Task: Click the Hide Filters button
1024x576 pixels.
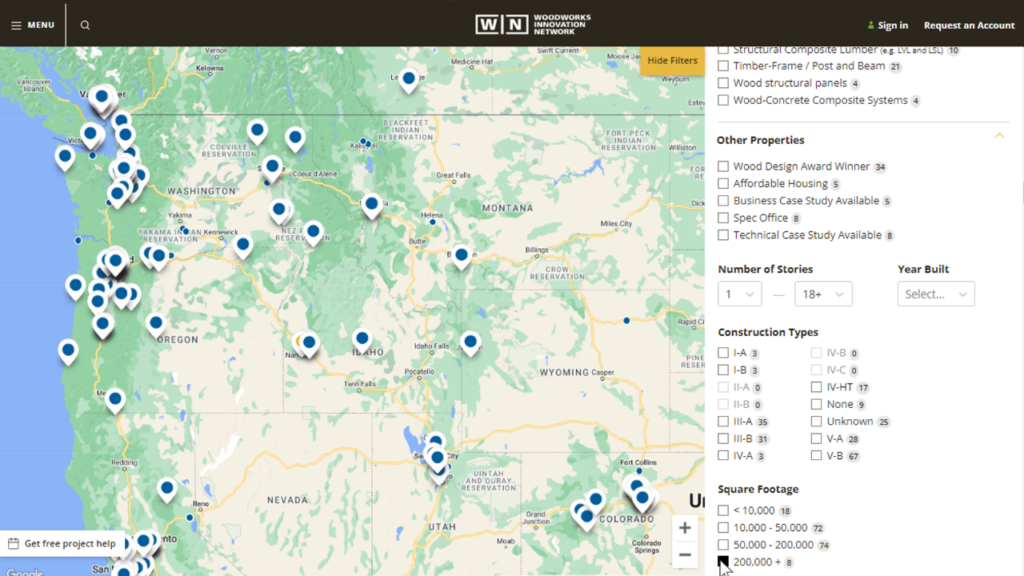Action: pyautogui.click(x=671, y=60)
